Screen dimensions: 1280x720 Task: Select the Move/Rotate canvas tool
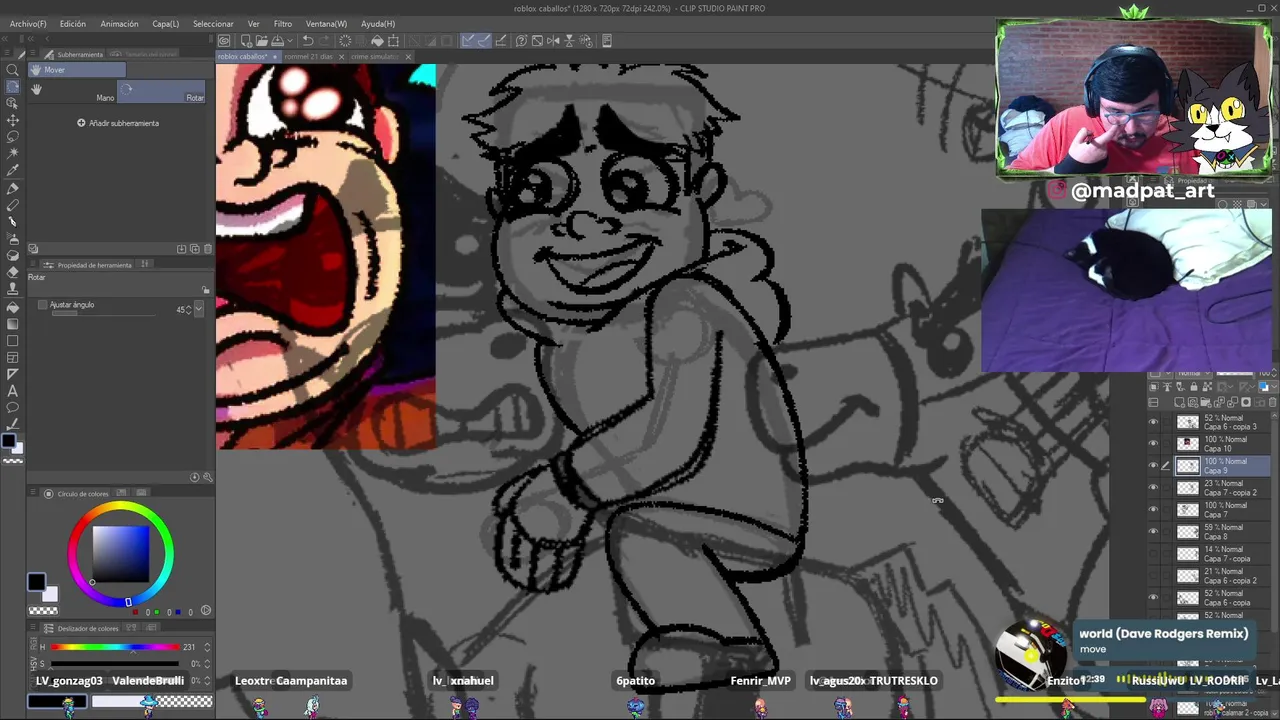click(13, 86)
